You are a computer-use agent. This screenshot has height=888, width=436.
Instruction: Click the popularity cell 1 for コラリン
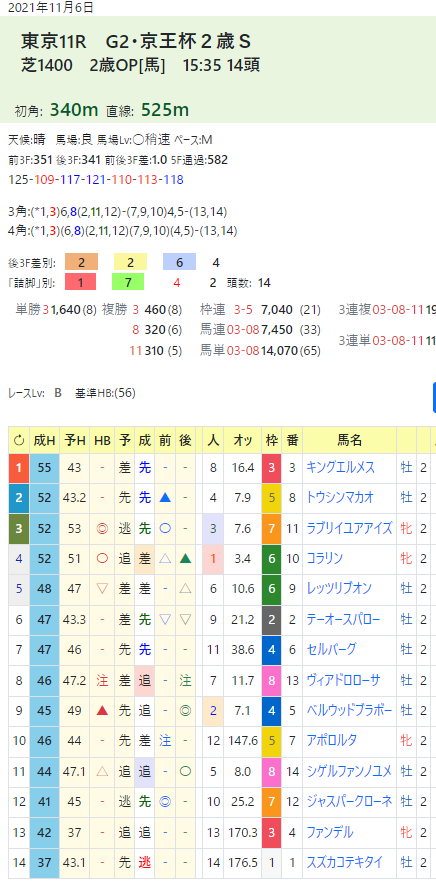213,559
